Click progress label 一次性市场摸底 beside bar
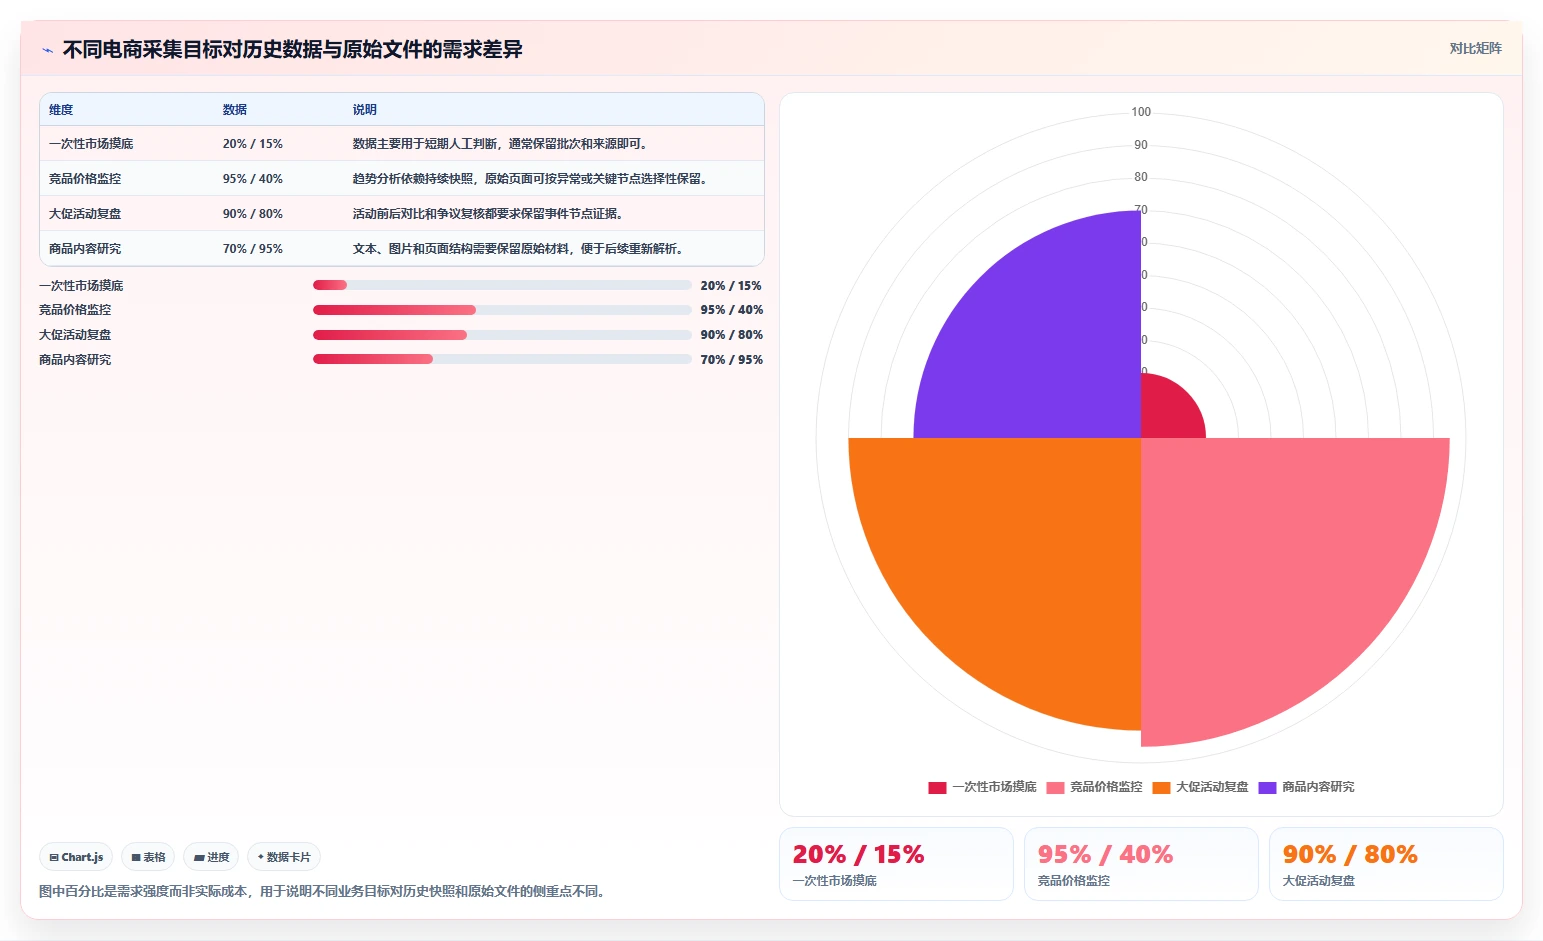The image size is (1543, 941). click(81, 286)
